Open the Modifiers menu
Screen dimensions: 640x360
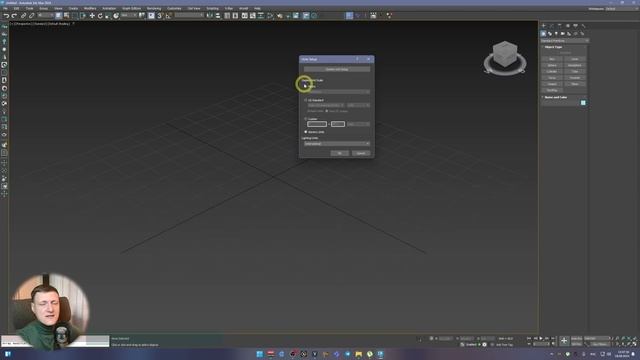coord(90,8)
